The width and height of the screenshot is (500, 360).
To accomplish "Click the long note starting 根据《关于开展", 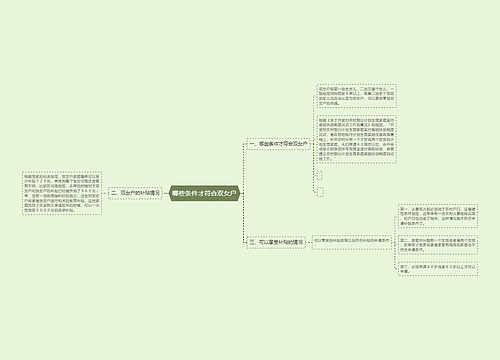I will pyautogui.click(x=356, y=139).
